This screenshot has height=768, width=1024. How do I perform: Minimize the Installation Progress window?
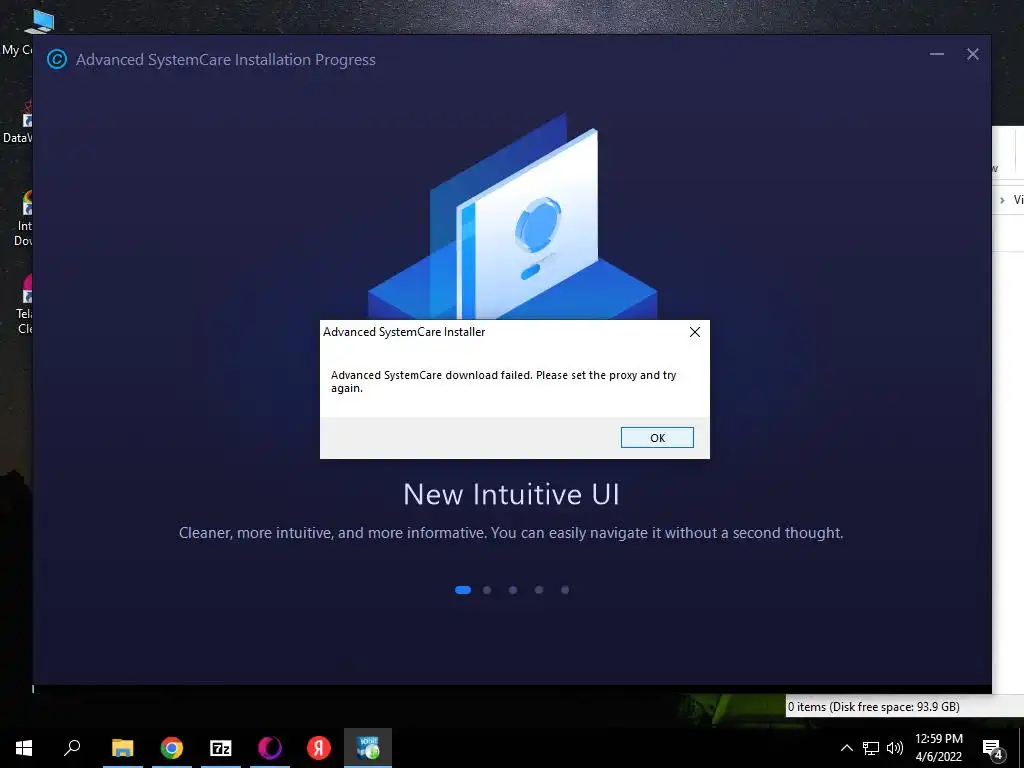pyautogui.click(x=936, y=54)
